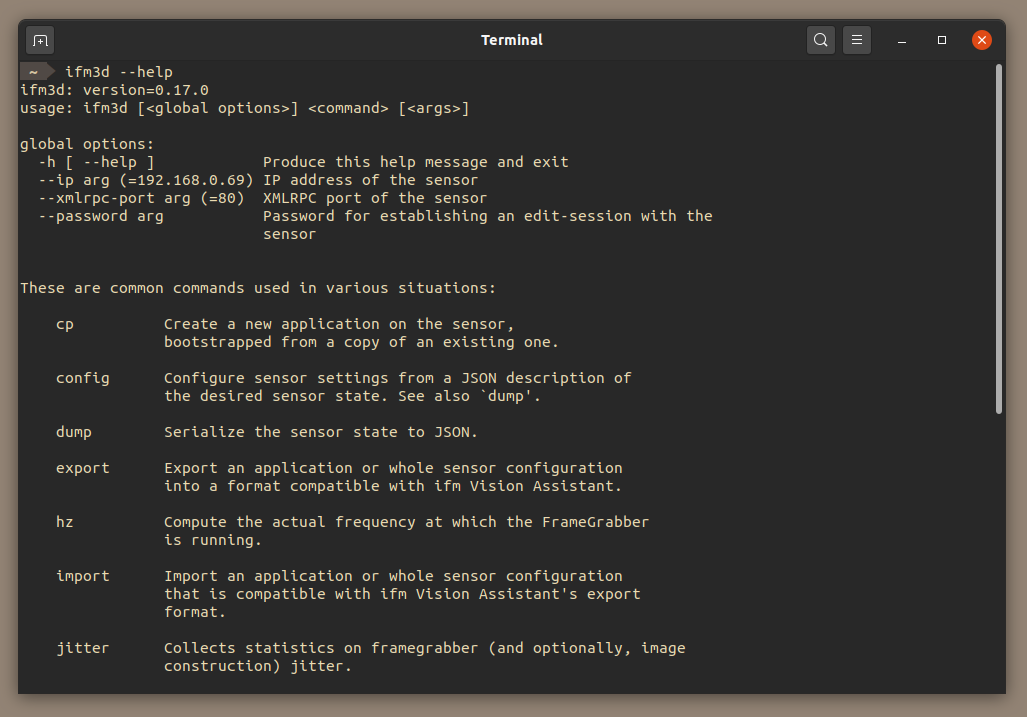This screenshot has width=1027, height=717.
Task: Click the minimize button
Action: [x=901, y=40]
